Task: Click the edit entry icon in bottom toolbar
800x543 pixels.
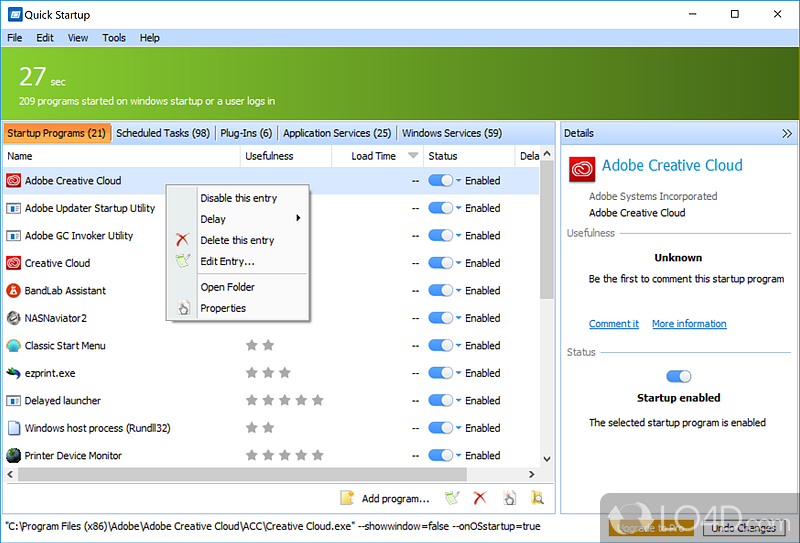Action: point(451,498)
